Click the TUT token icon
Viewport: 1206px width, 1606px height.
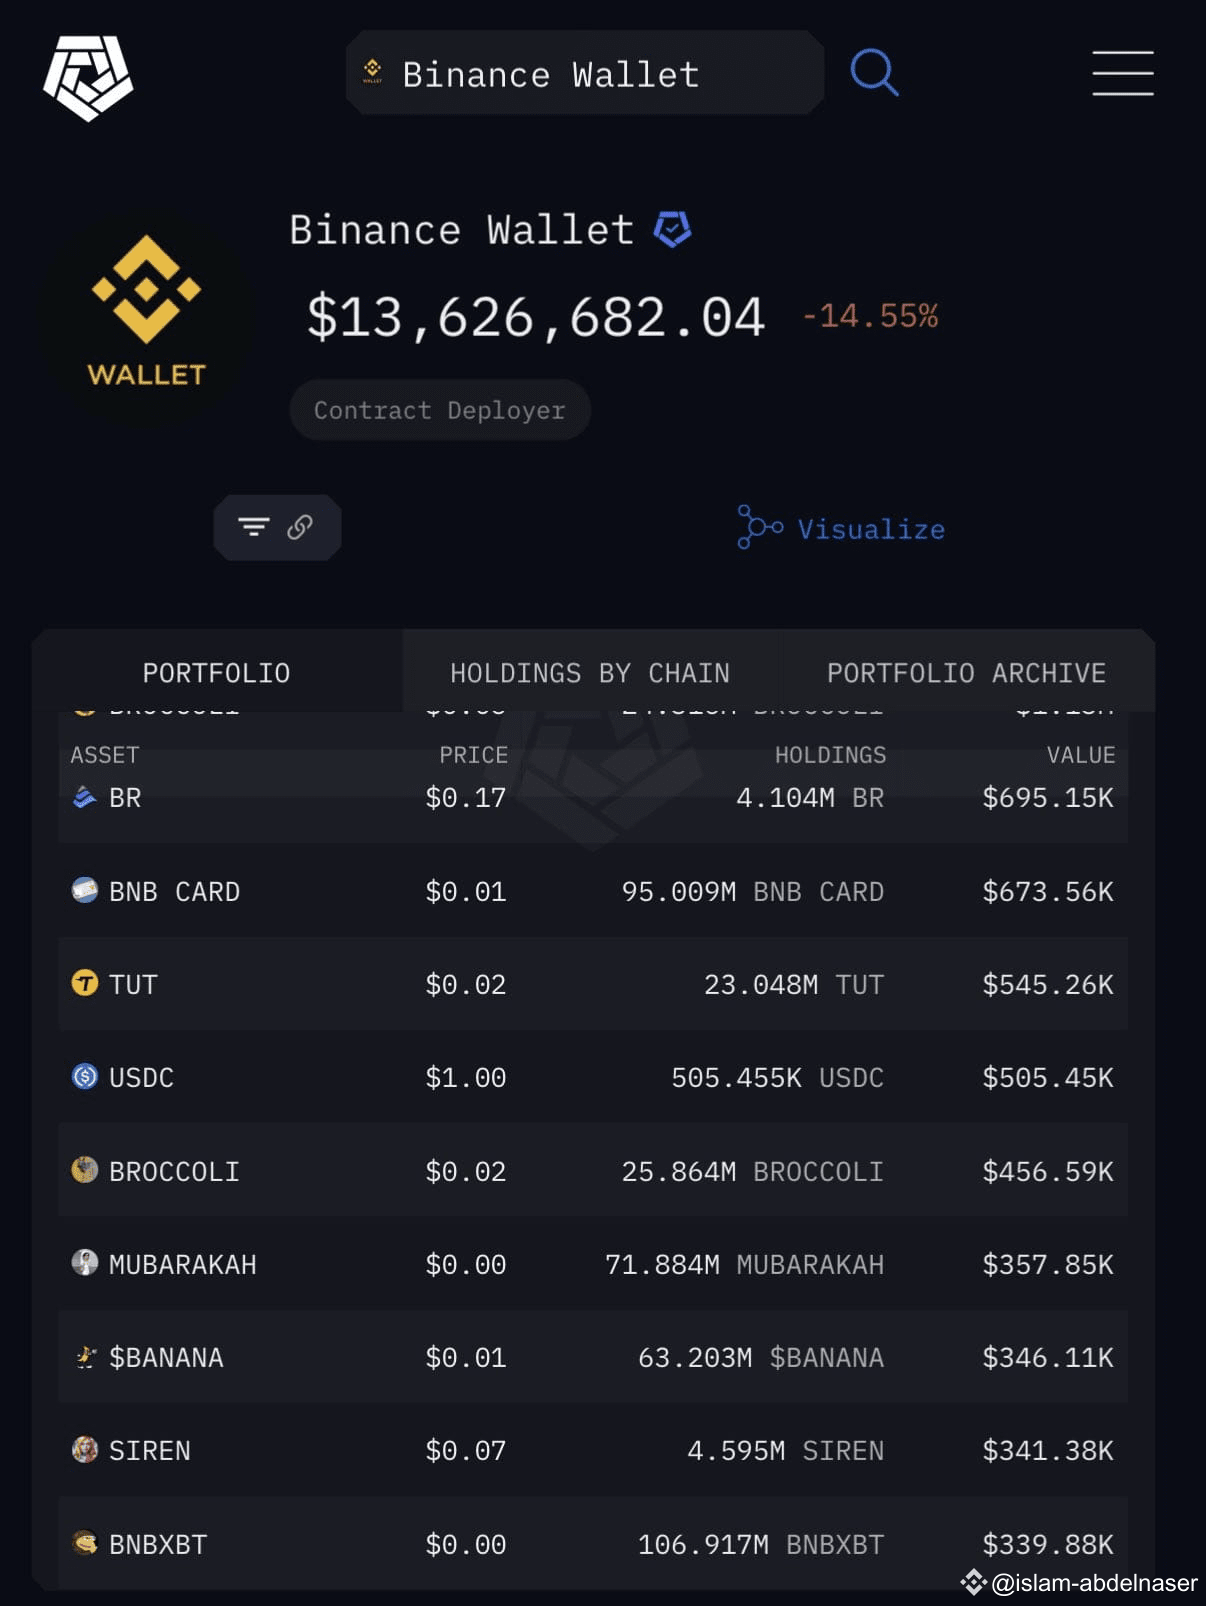(x=83, y=984)
